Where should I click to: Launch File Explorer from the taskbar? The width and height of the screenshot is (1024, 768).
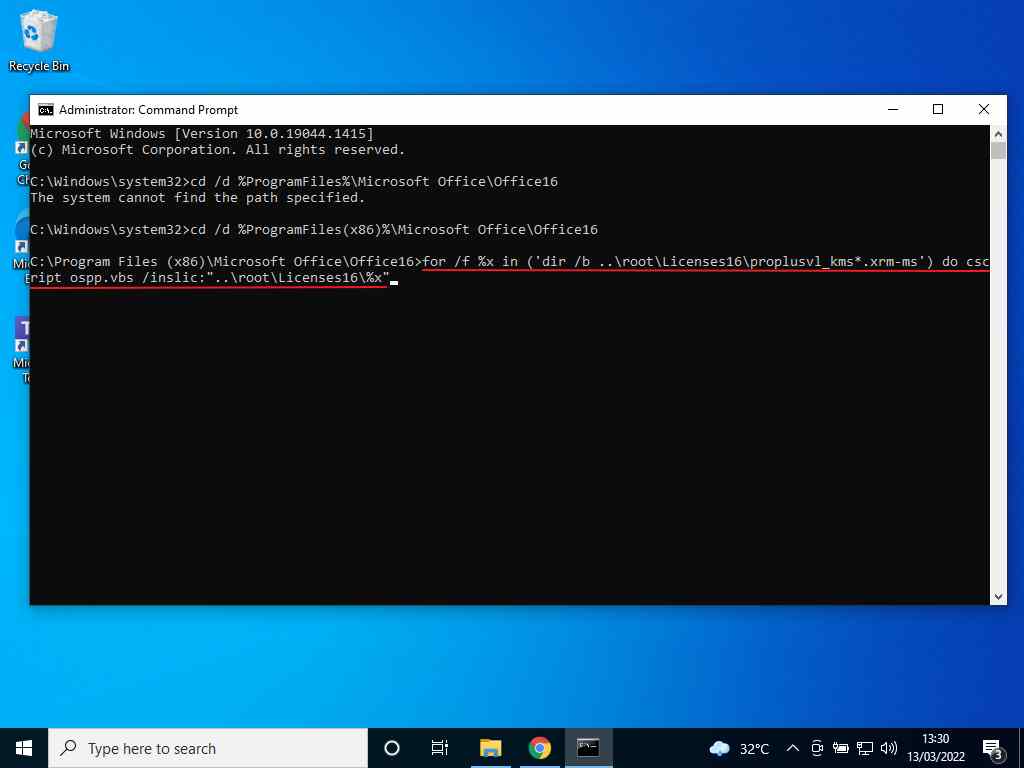click(490, 748)
